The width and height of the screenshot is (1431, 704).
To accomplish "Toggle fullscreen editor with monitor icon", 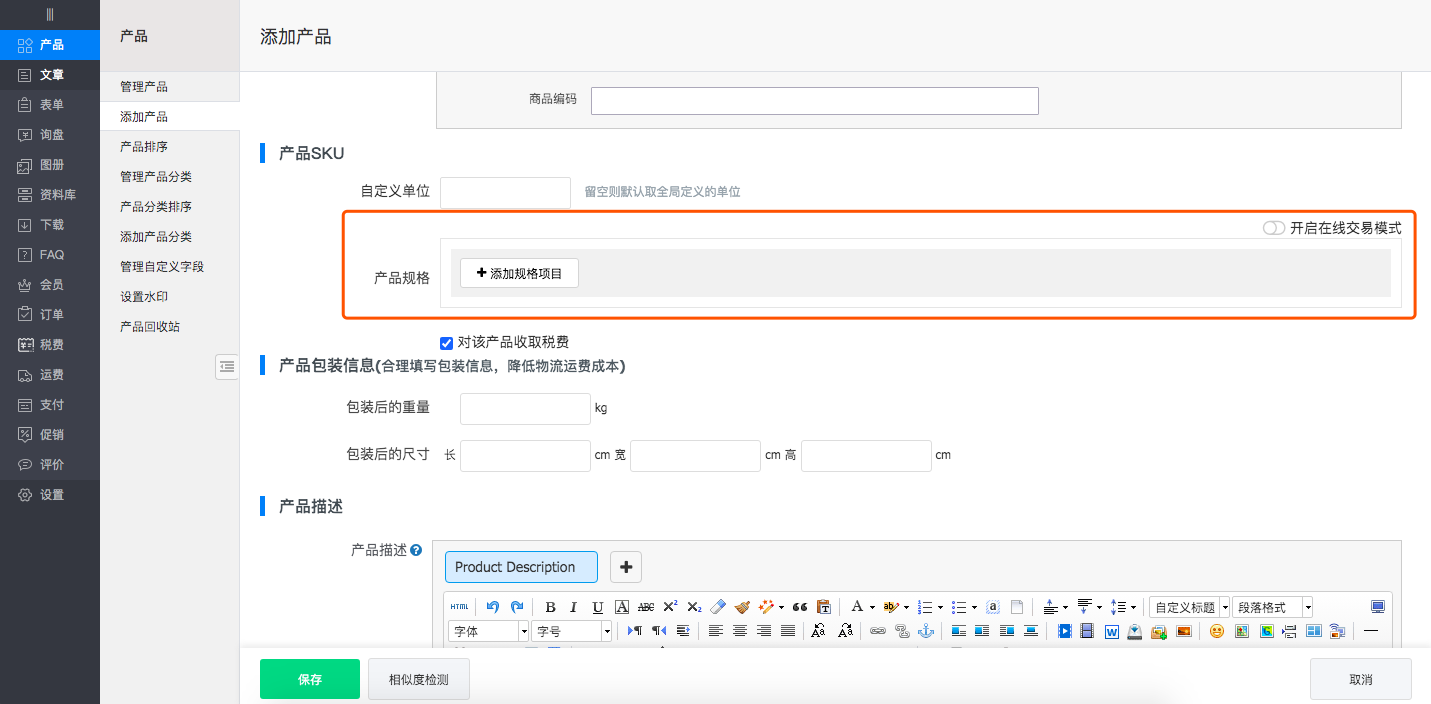I will point(1378,607).
